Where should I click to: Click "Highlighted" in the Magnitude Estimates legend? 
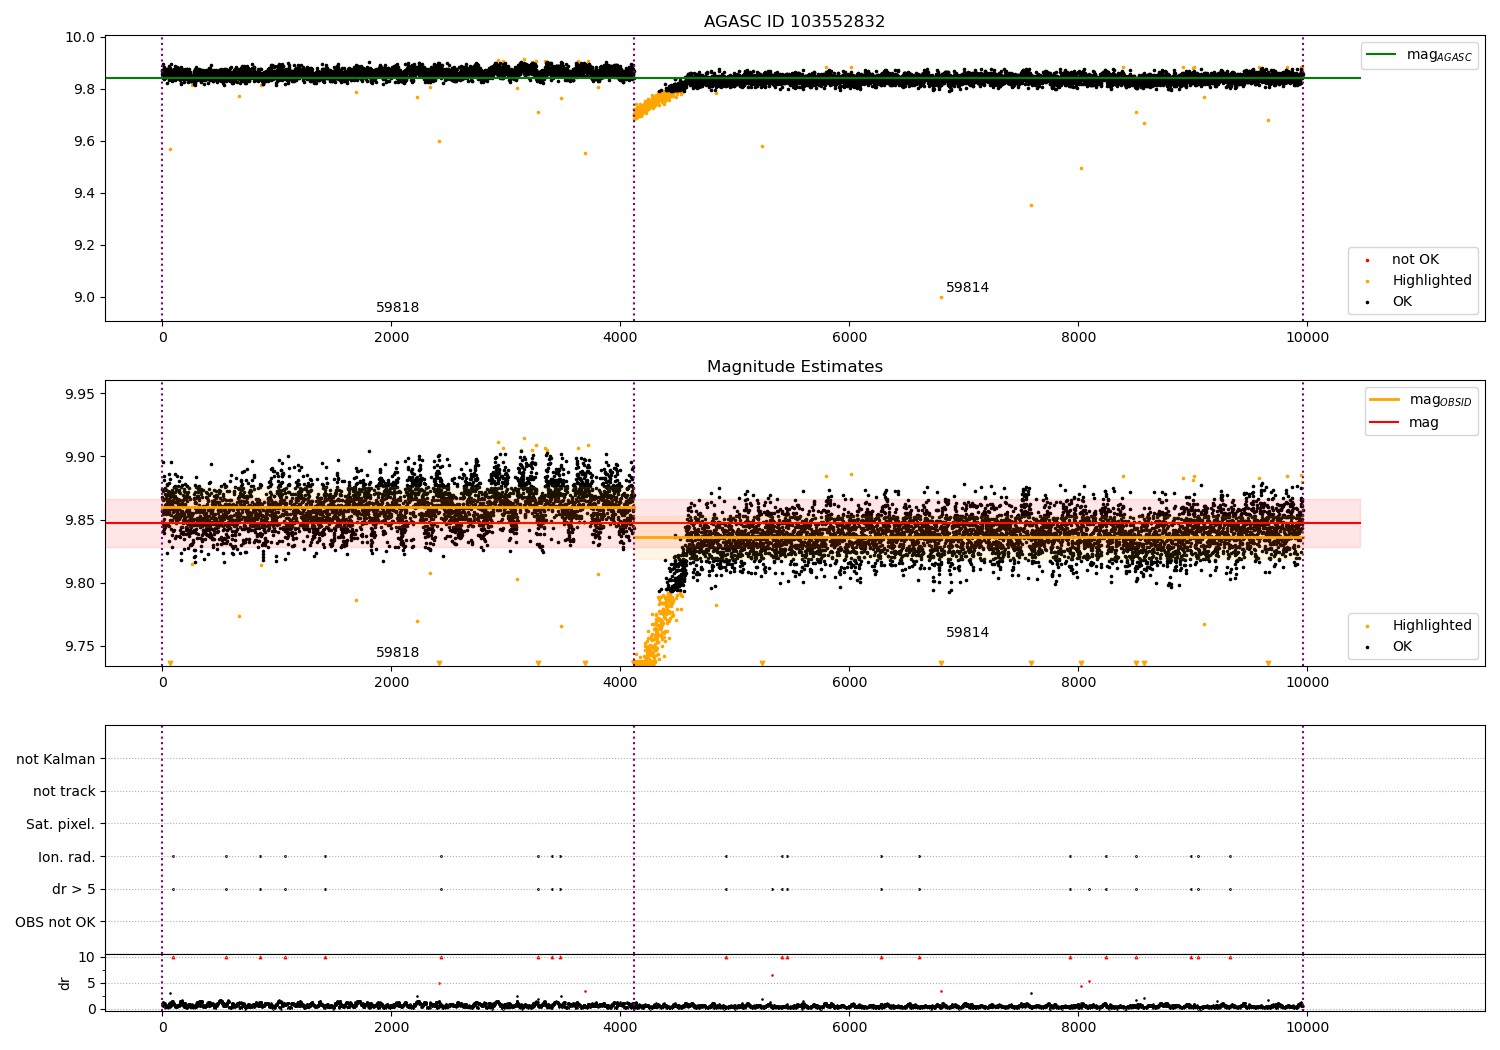(1432, 626)
